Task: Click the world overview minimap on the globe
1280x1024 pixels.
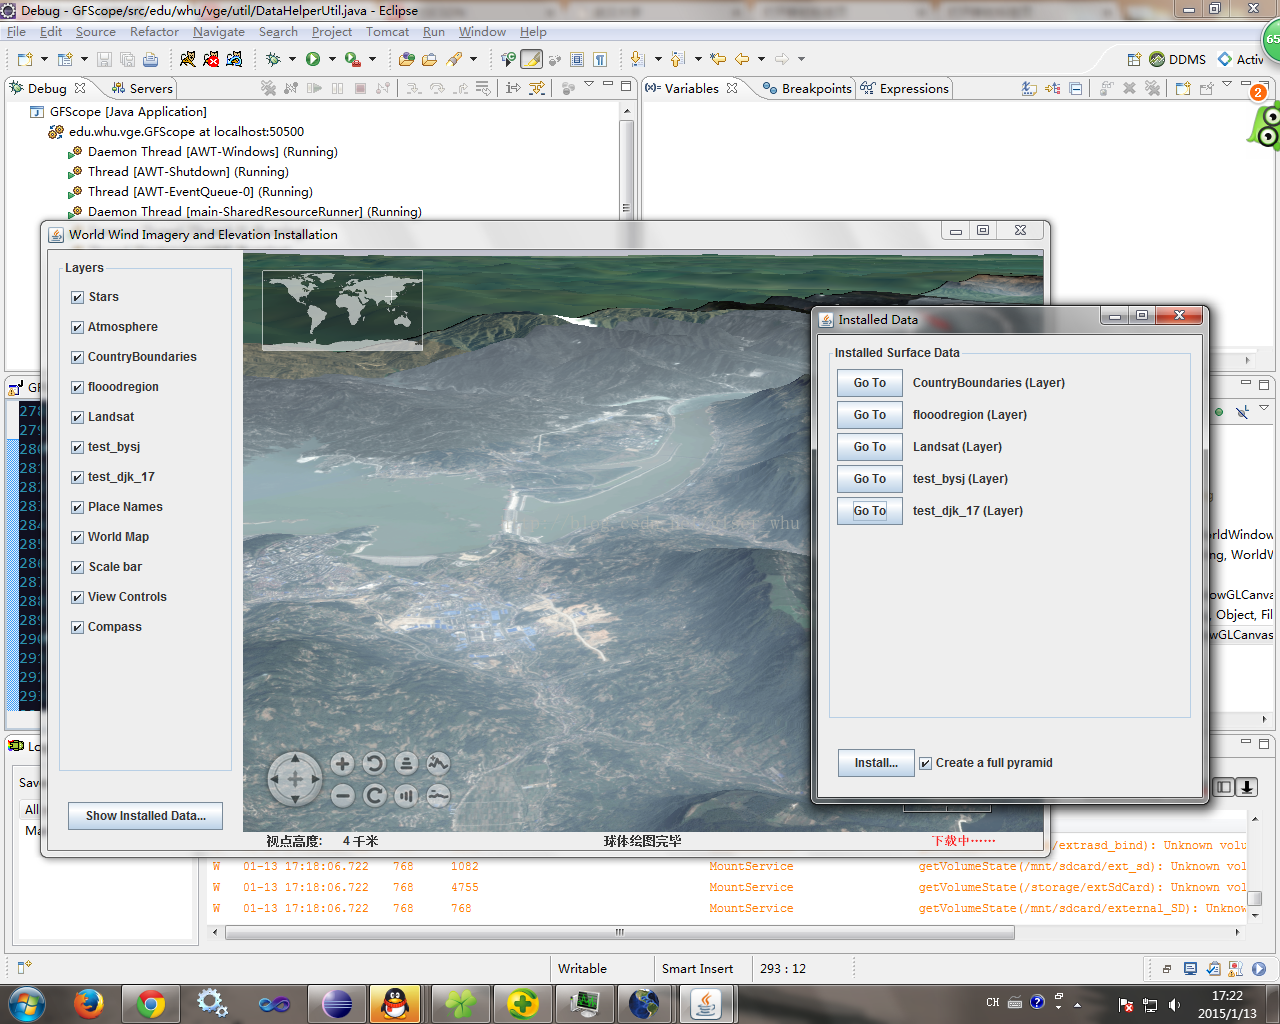Action: point(342,310)
